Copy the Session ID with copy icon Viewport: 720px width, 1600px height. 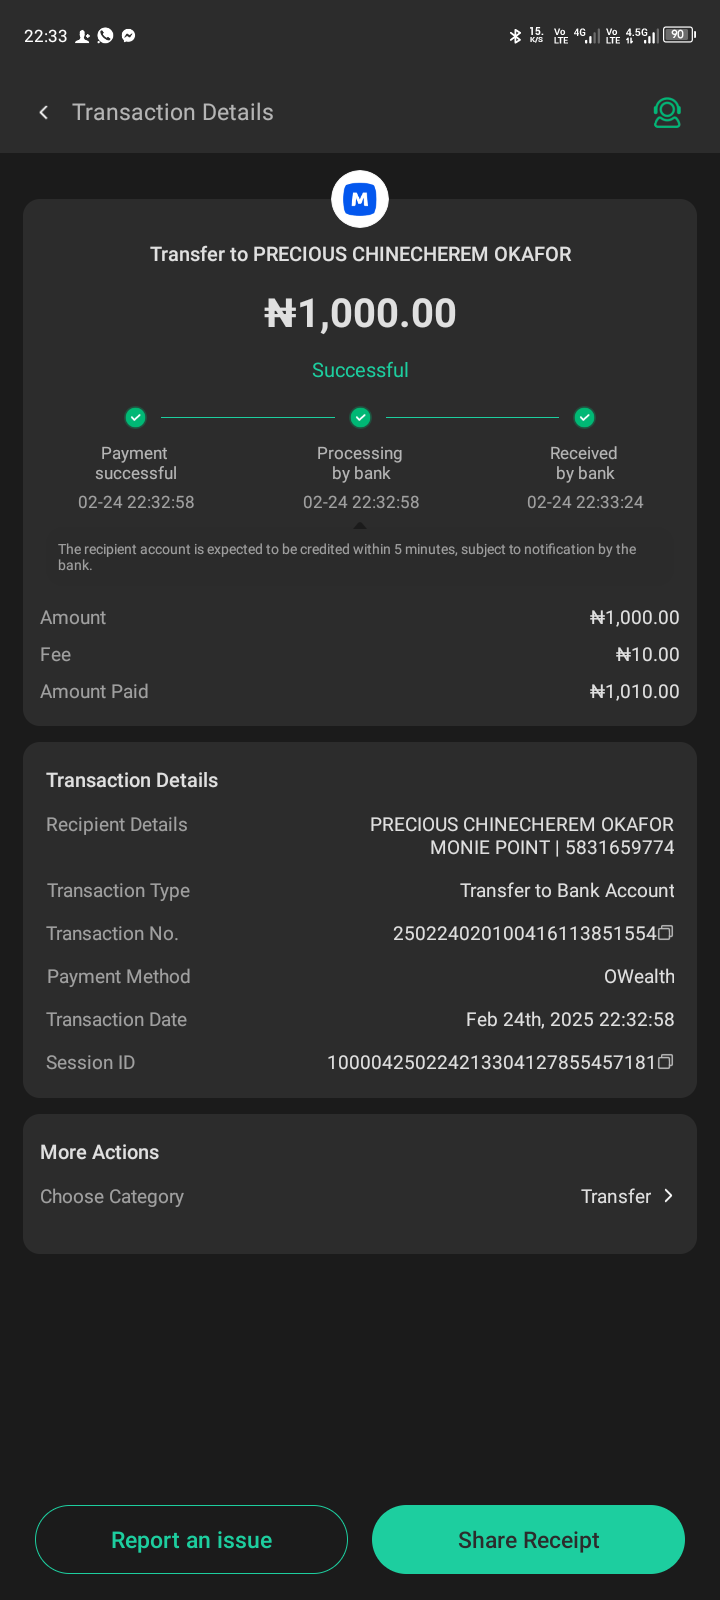(x=666, y=1062)
